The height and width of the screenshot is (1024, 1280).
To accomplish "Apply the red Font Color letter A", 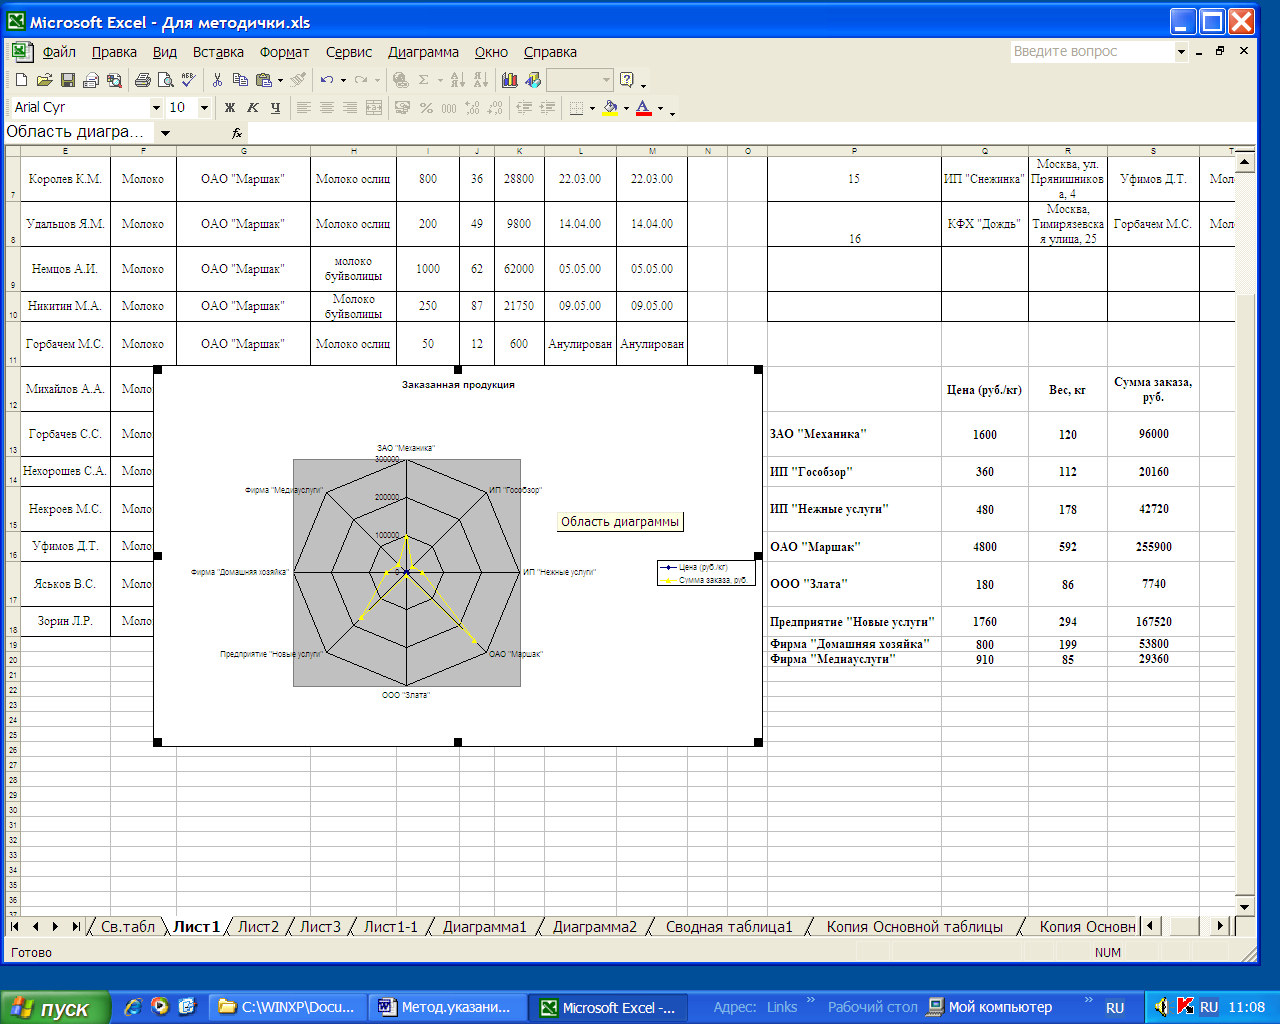I will [x=644, y=107].
